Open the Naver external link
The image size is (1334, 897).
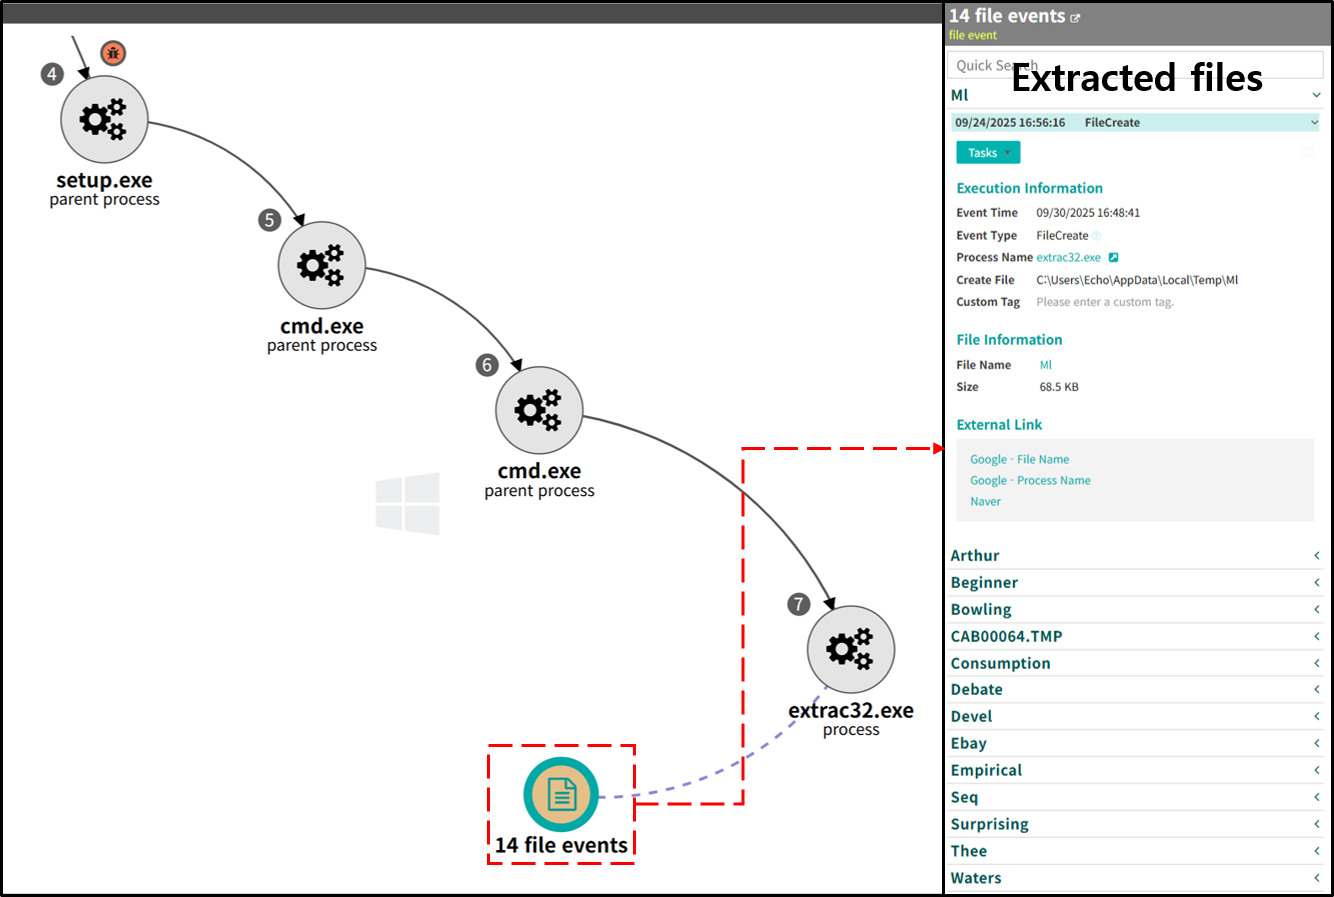tap(985, 502)
